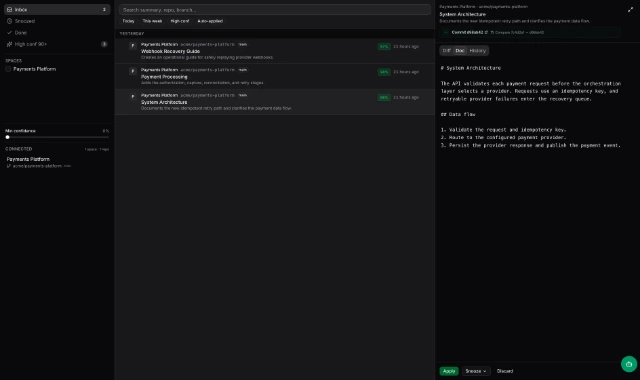Click the 'main' branch tag on Webhook row
The image size is (640, 380).
(x=243, y=44)
